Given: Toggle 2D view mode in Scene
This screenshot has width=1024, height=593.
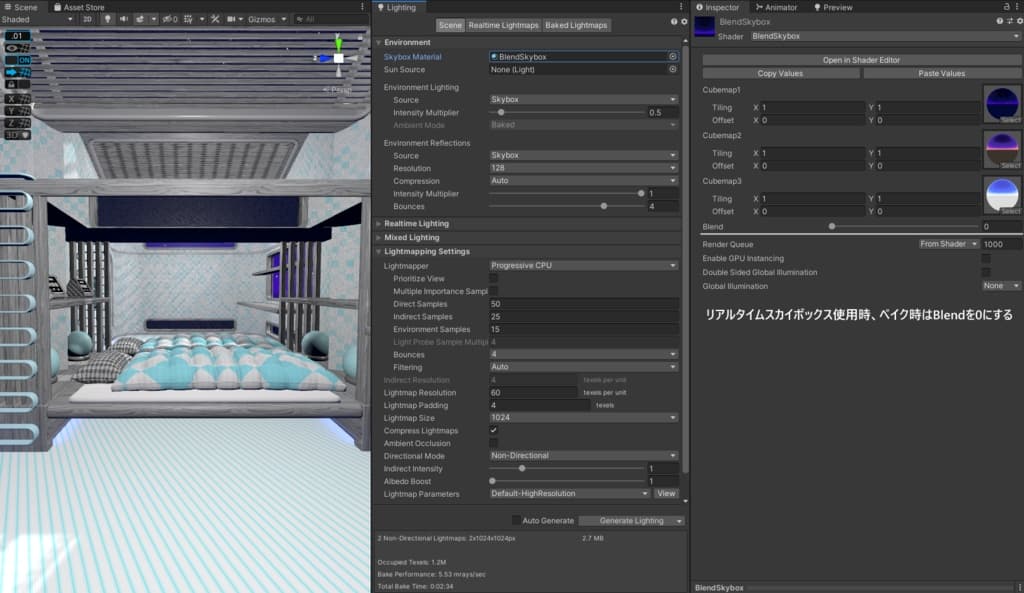Looking at the screenshot, I should point(87,19).
